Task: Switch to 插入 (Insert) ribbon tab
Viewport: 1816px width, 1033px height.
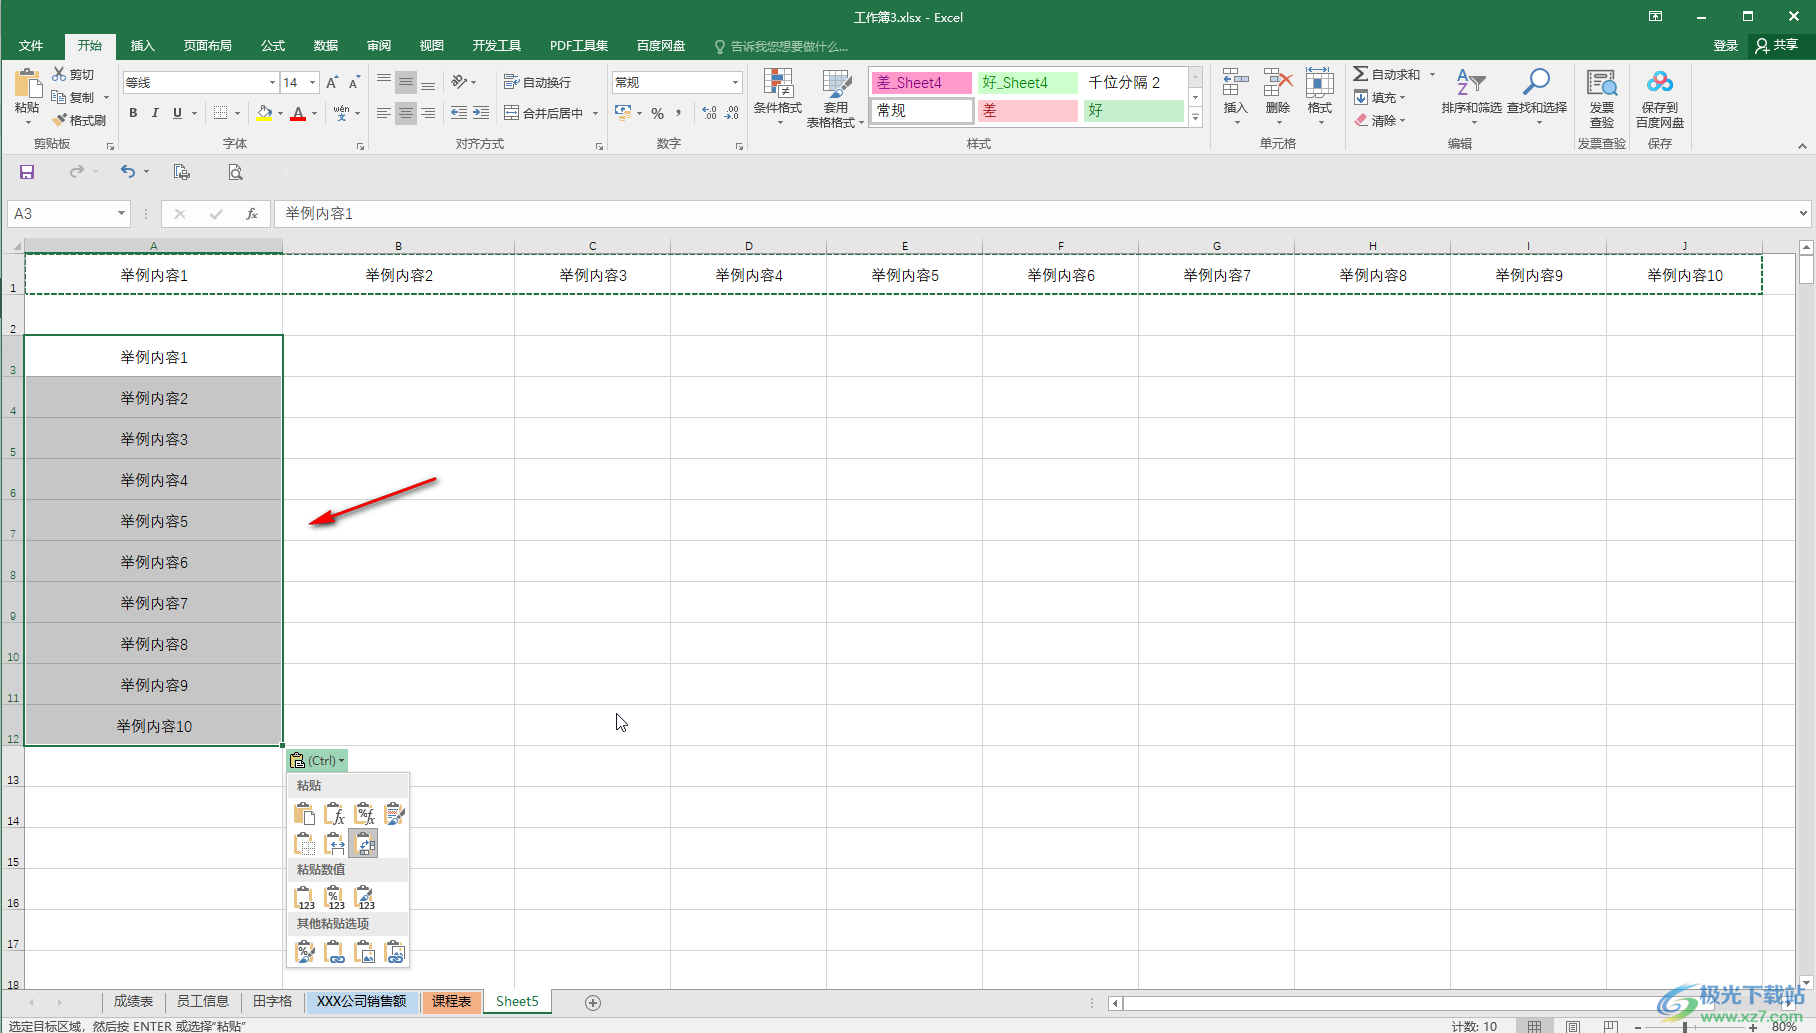Action: (143, 46)
